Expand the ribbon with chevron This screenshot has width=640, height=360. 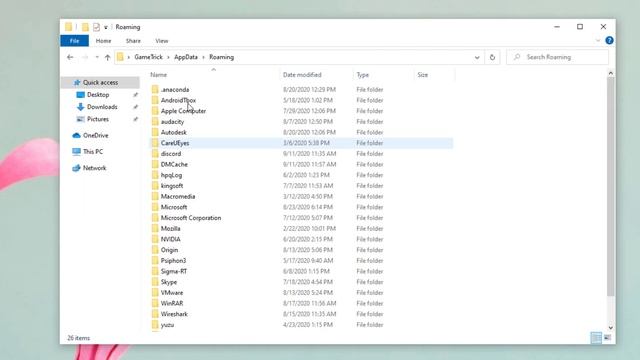[x=598, y=40]
